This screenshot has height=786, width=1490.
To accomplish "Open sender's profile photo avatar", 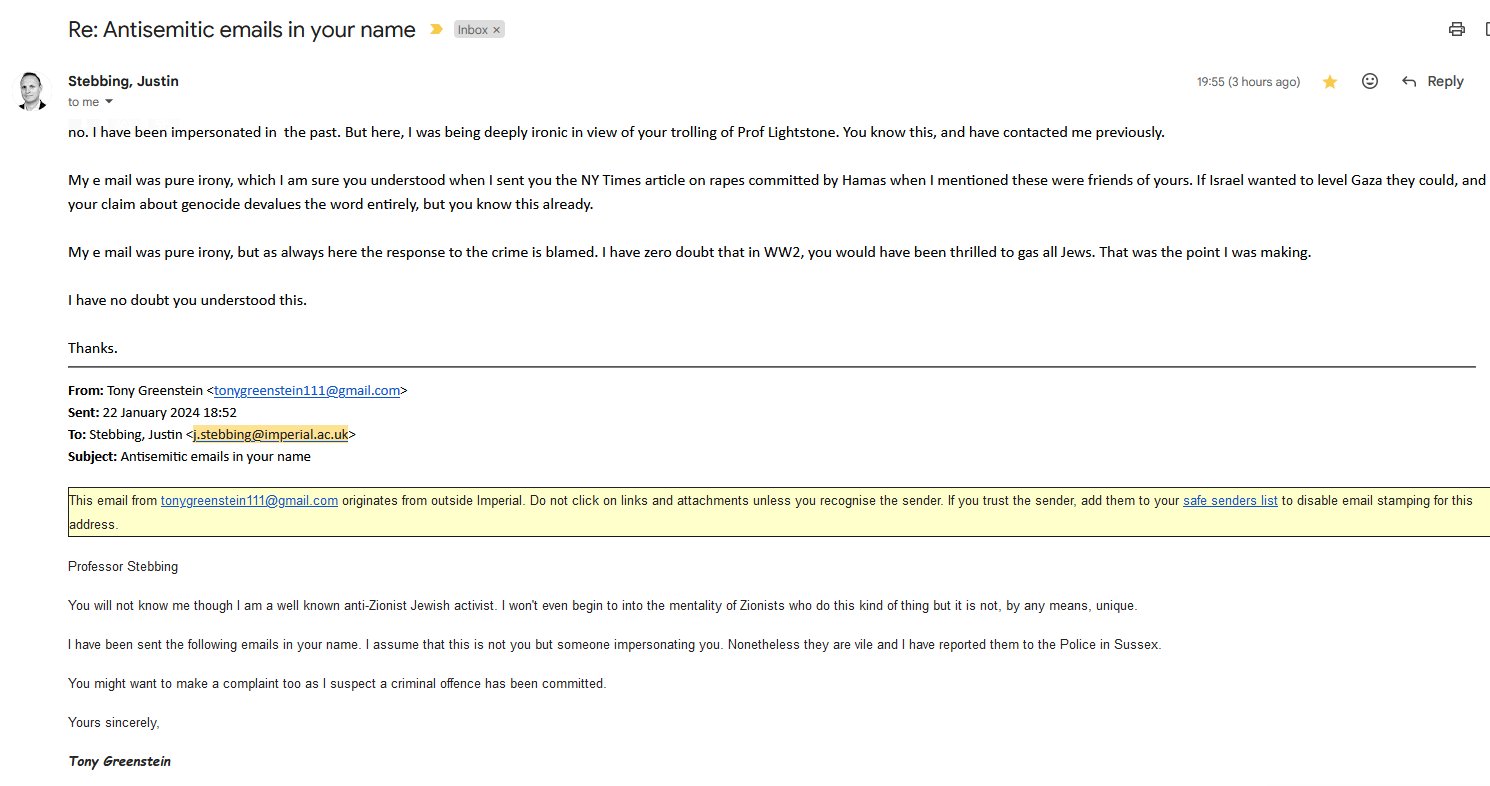I will pos(32,90).
